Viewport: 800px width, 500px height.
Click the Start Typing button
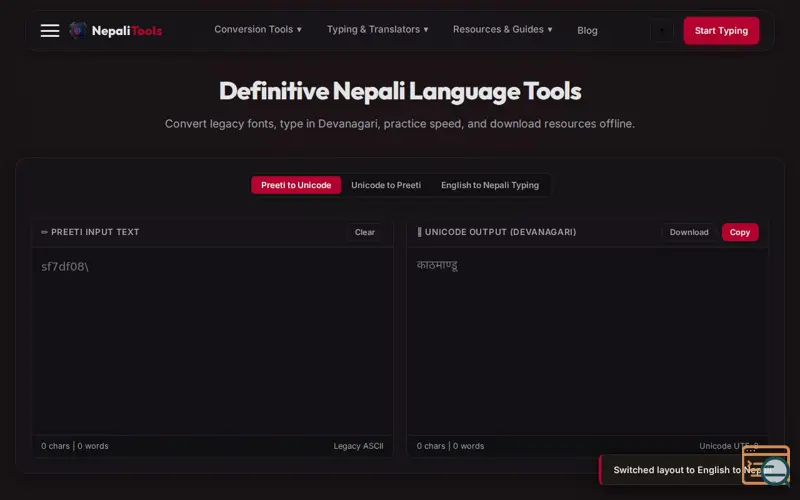click(x=721, y=31)
